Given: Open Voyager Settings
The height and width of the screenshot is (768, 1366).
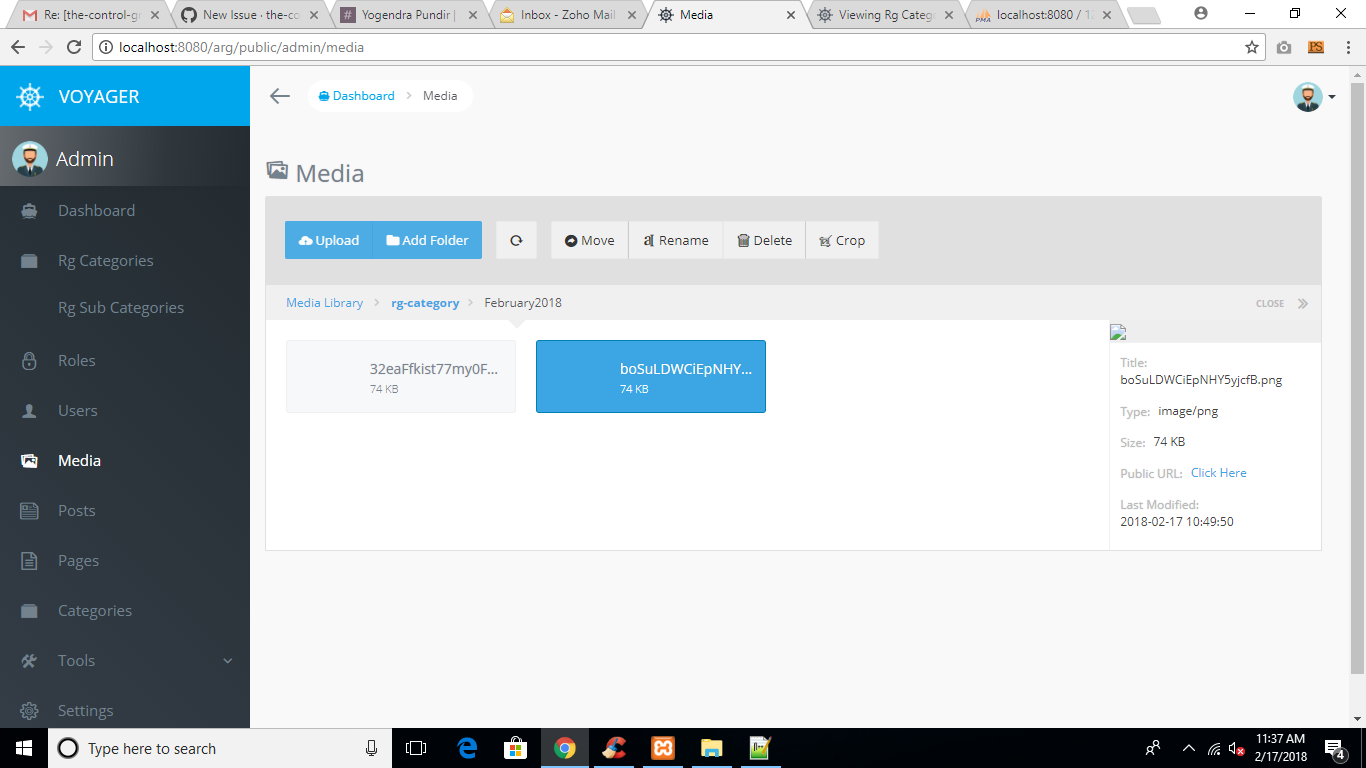Looking at the screenshot, I should point(84,710).
